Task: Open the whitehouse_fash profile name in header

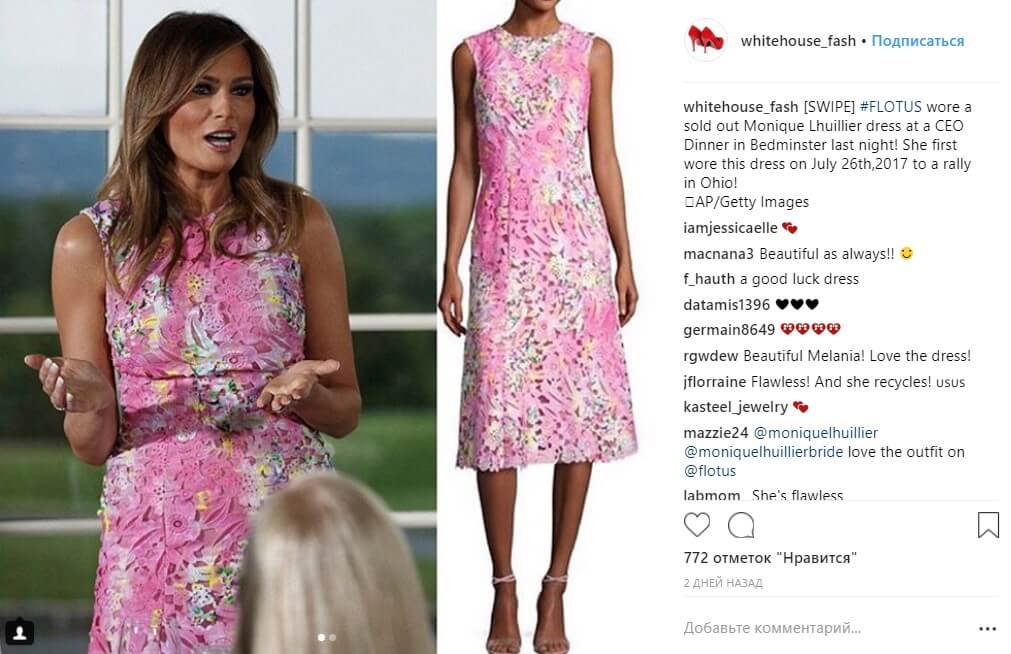Action: 798,41
